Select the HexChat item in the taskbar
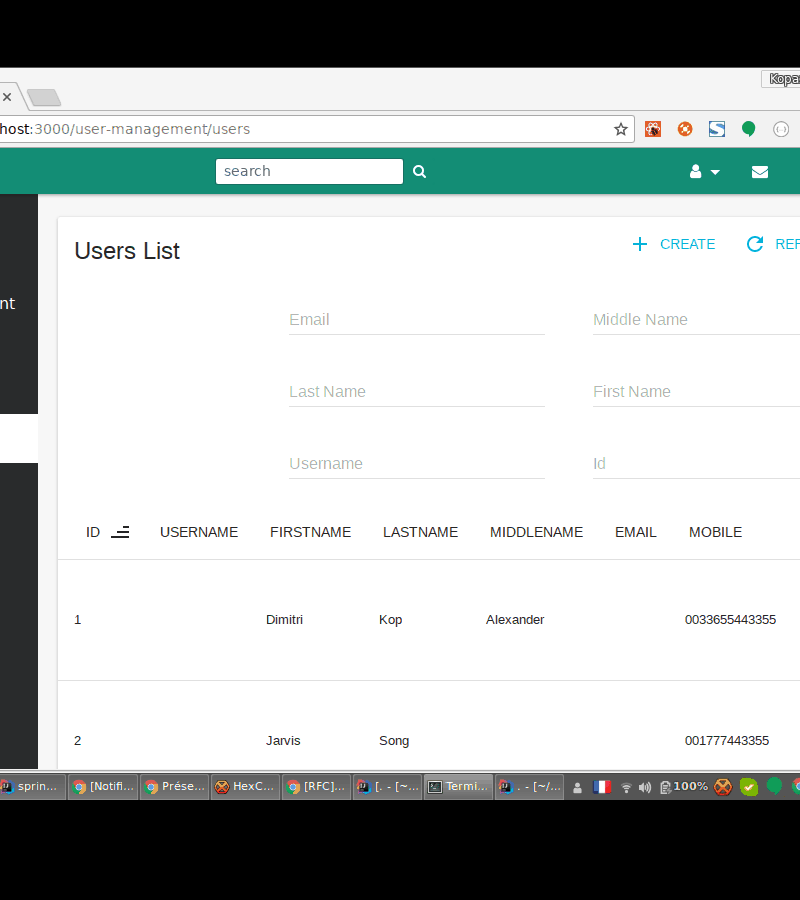 (x=245, y=787)
